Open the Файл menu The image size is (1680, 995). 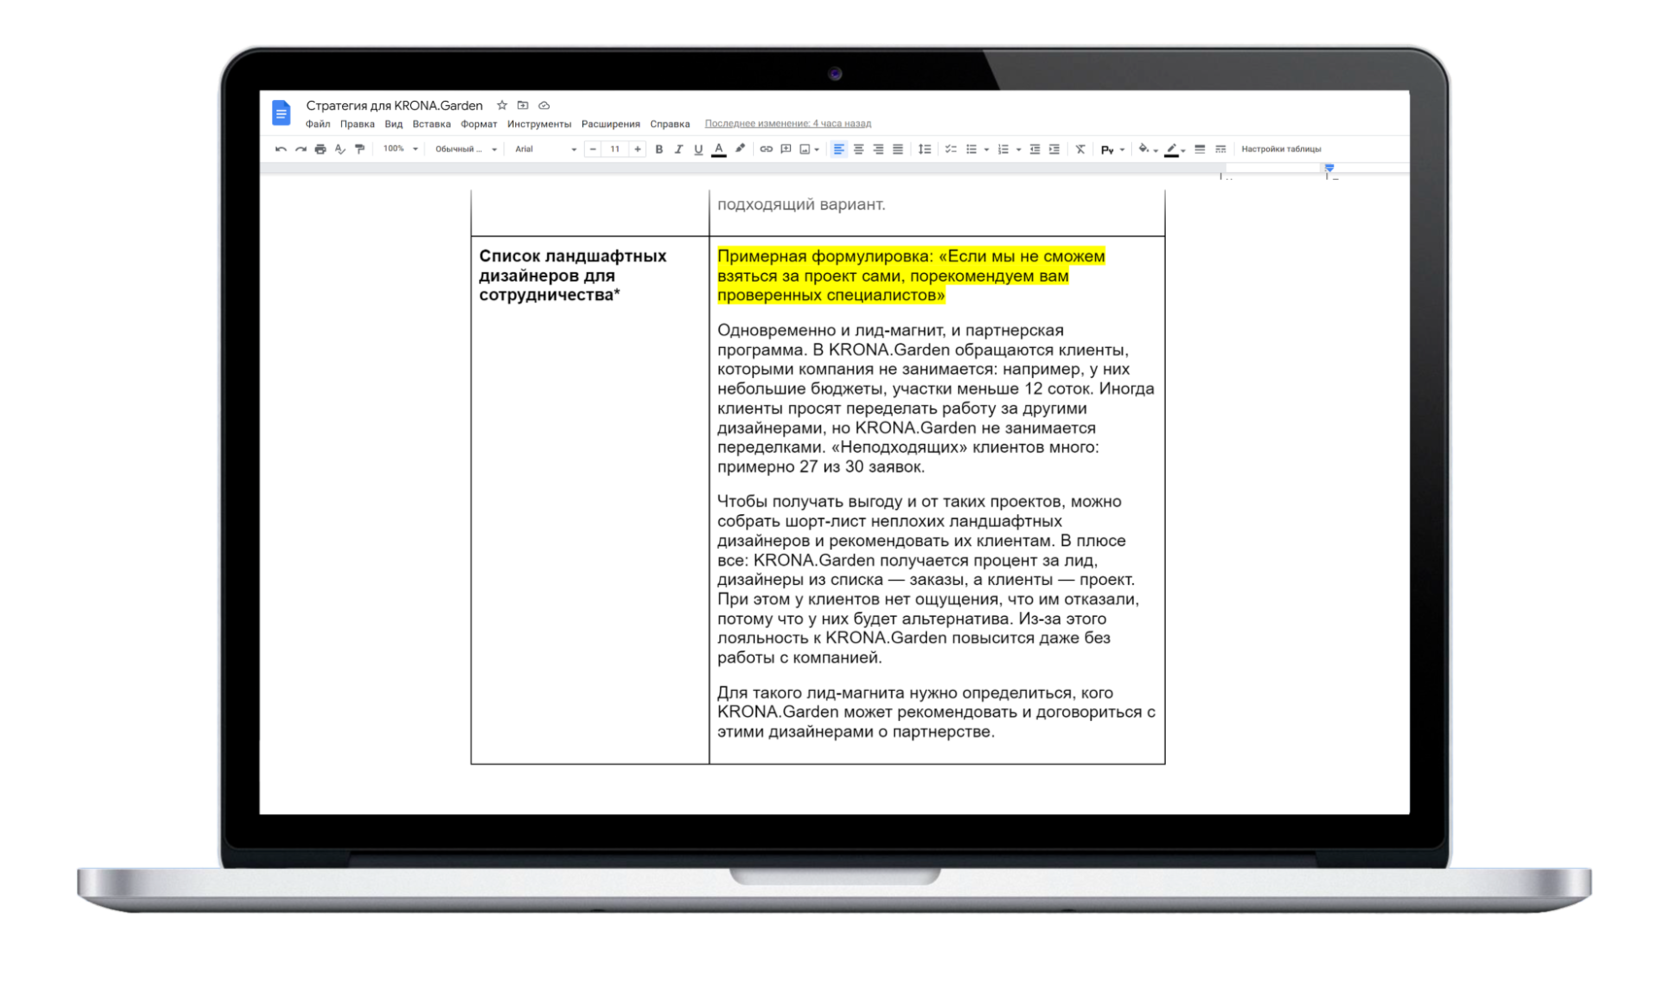coord(317,124)
